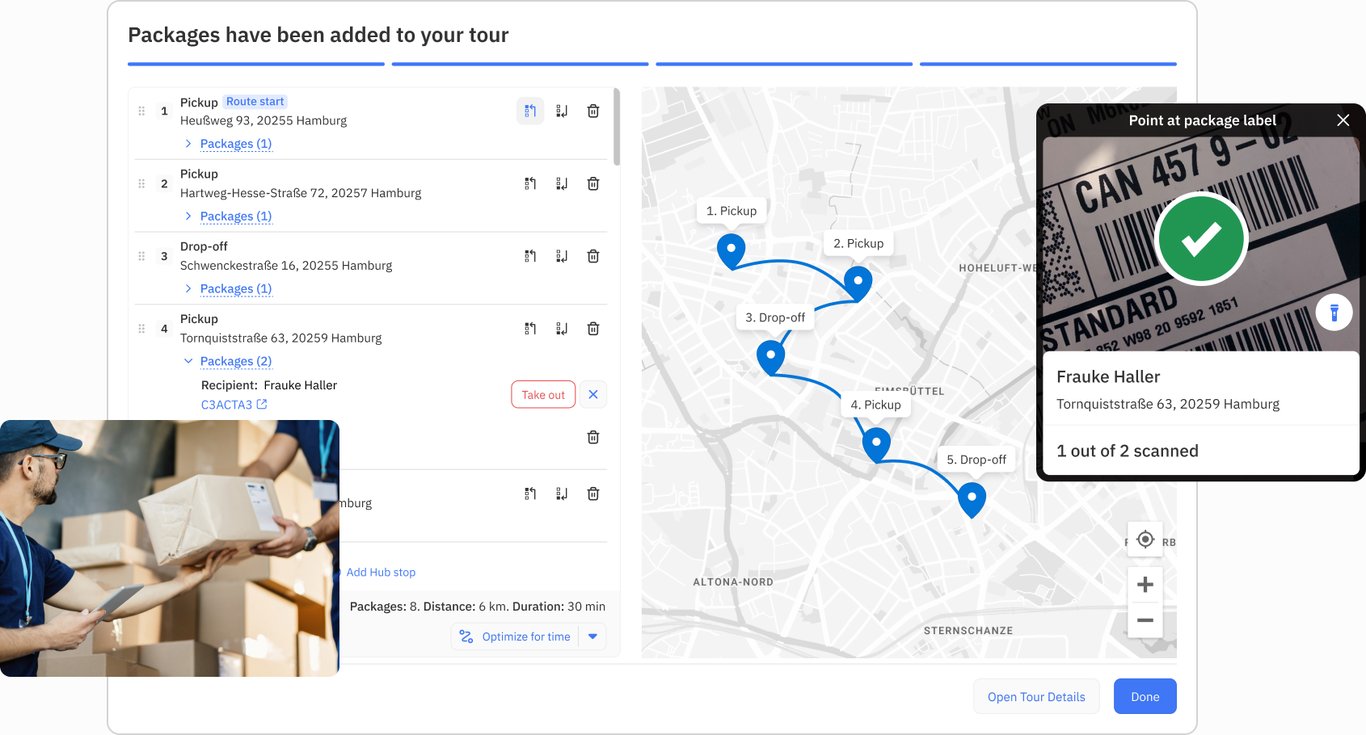Set Hartweg-Hesse-Straße 72 as route start
Image resolution: width=1366 pixels, height=735 pixels.
click(530, 184)
